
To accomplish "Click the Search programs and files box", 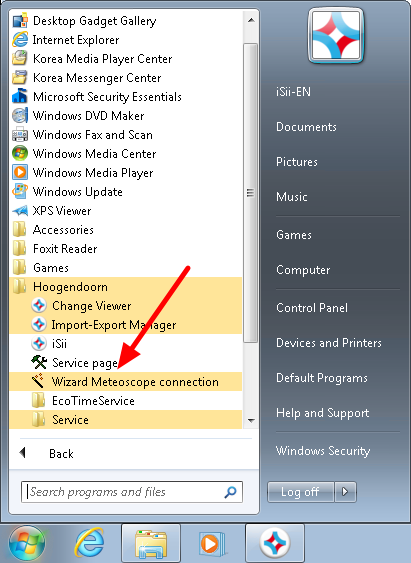I will (132, 492).
